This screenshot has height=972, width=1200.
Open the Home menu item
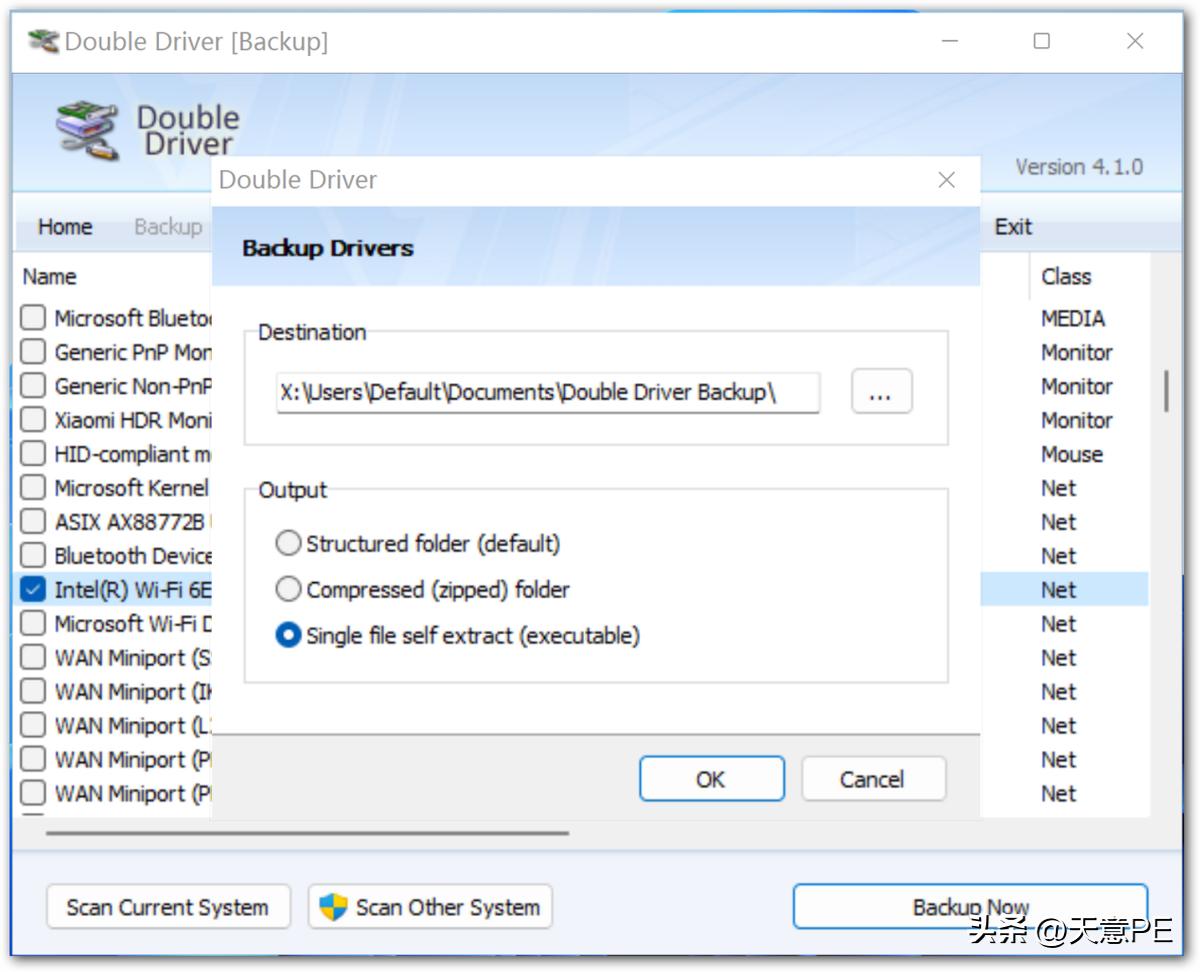[x=65, y=227]
